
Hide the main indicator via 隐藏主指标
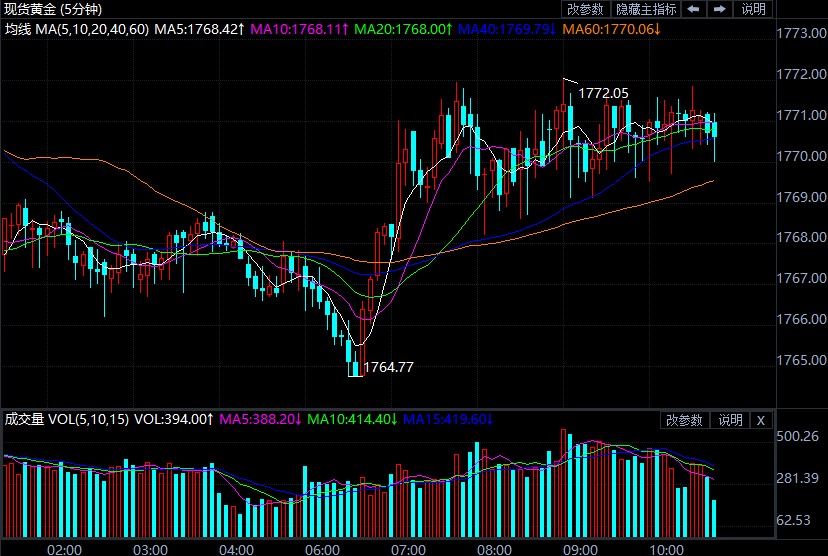pyautogui.click(x=646, y=10)
